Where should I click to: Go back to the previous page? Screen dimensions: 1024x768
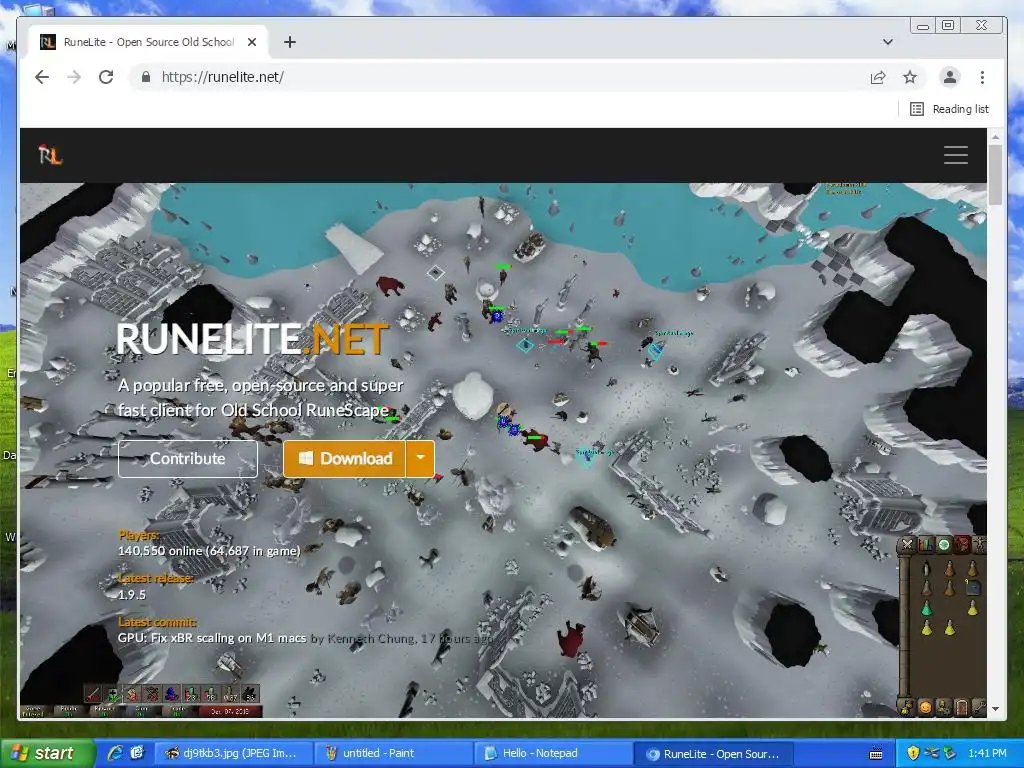pos(42,77)
